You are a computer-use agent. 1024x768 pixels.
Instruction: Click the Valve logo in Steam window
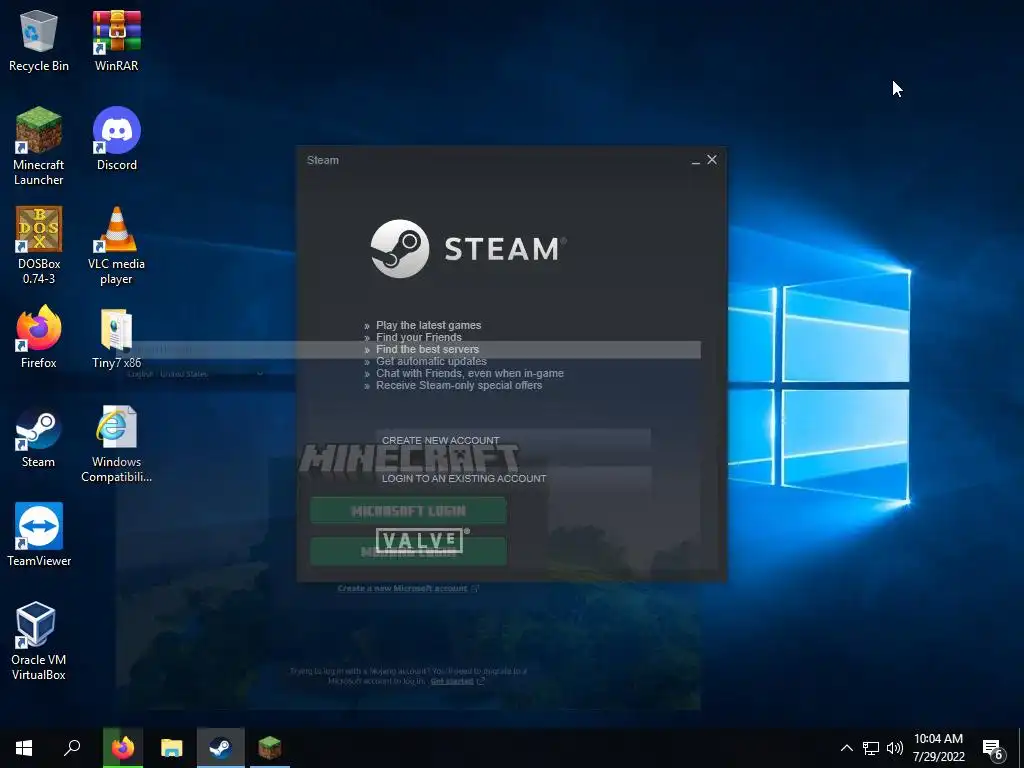pos(422,541)
